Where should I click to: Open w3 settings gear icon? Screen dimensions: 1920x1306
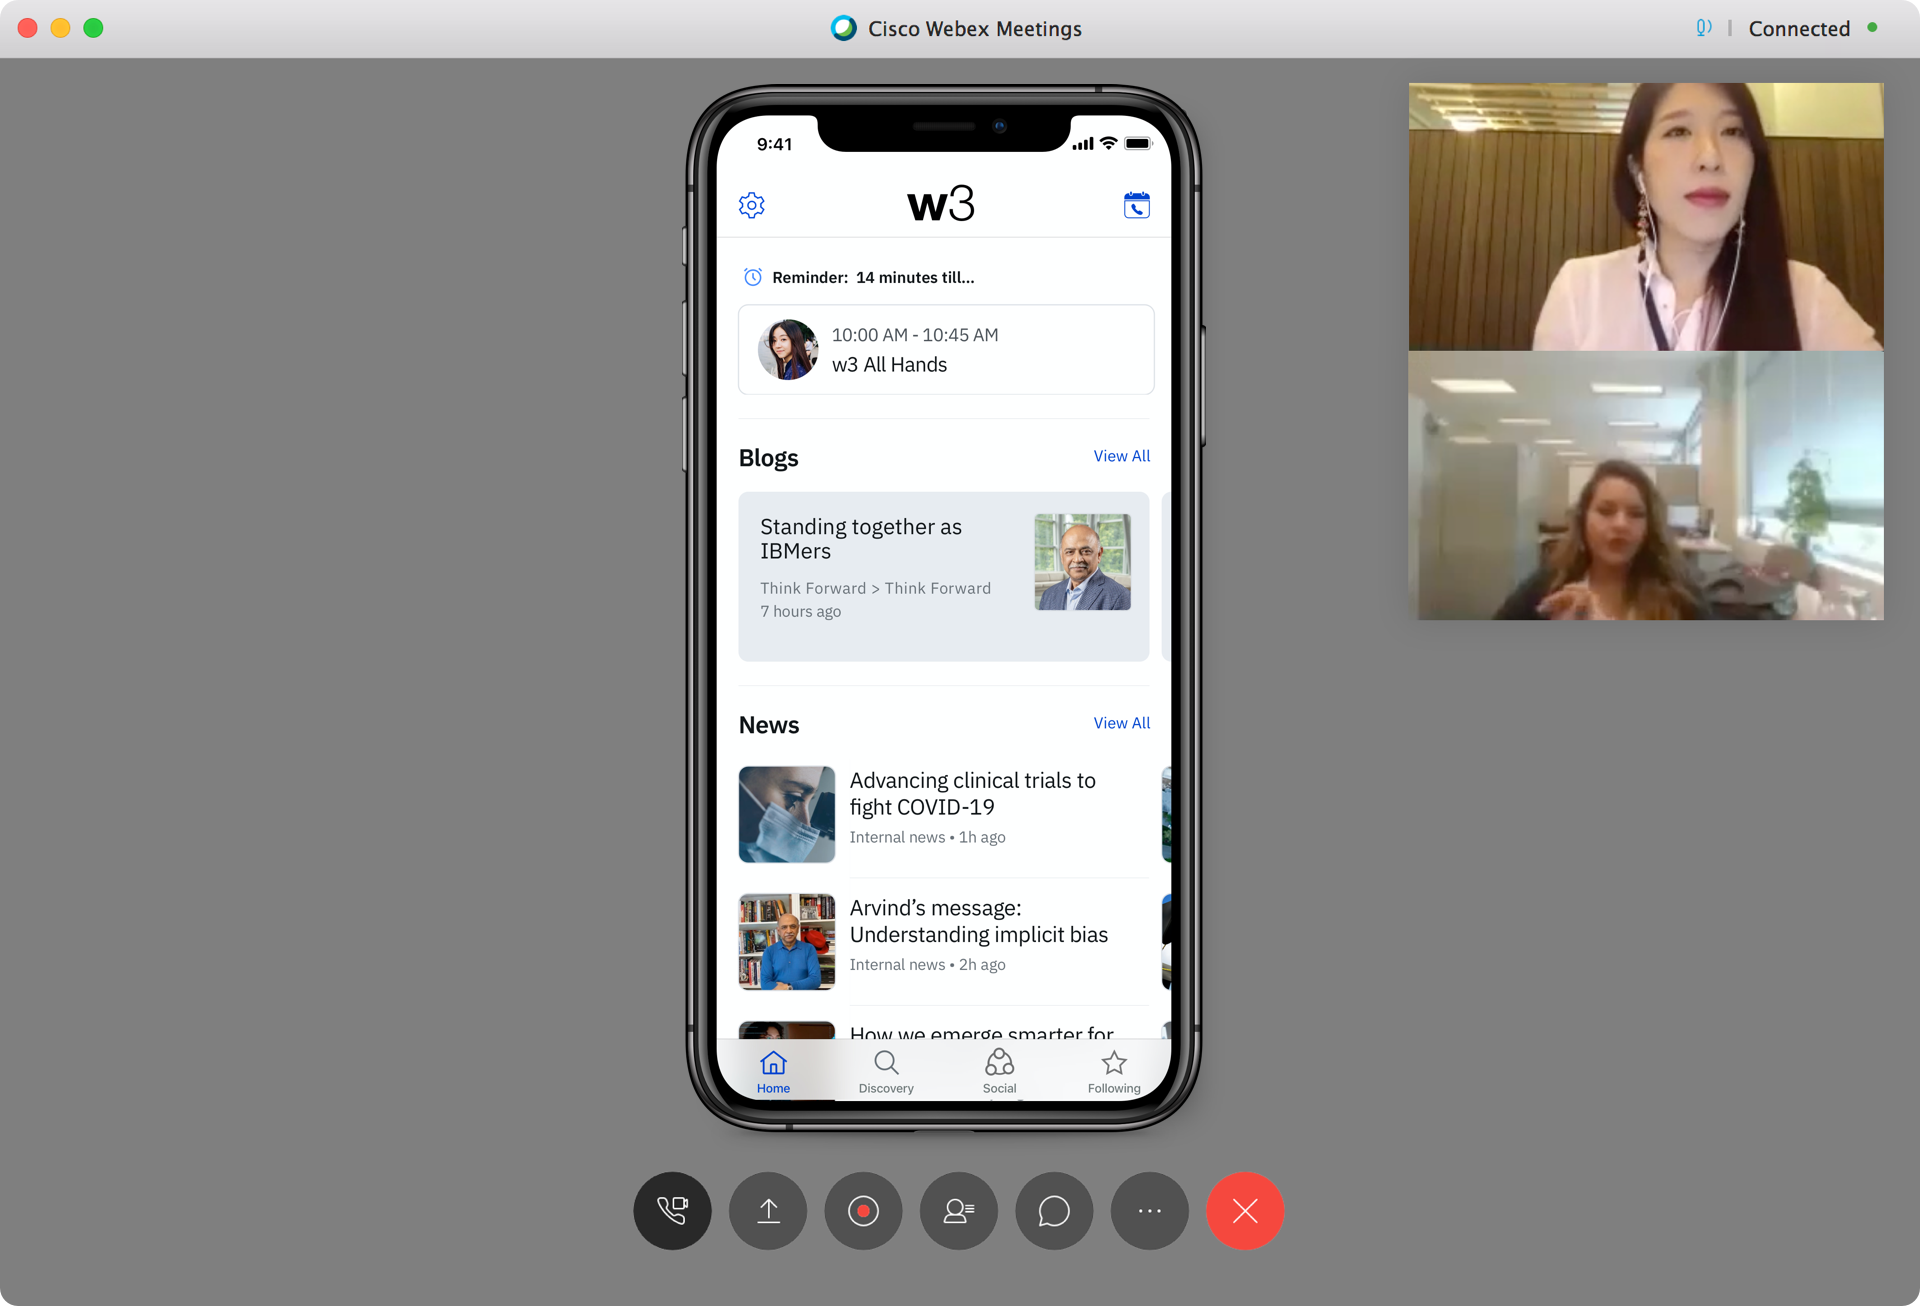click(752, 205)
